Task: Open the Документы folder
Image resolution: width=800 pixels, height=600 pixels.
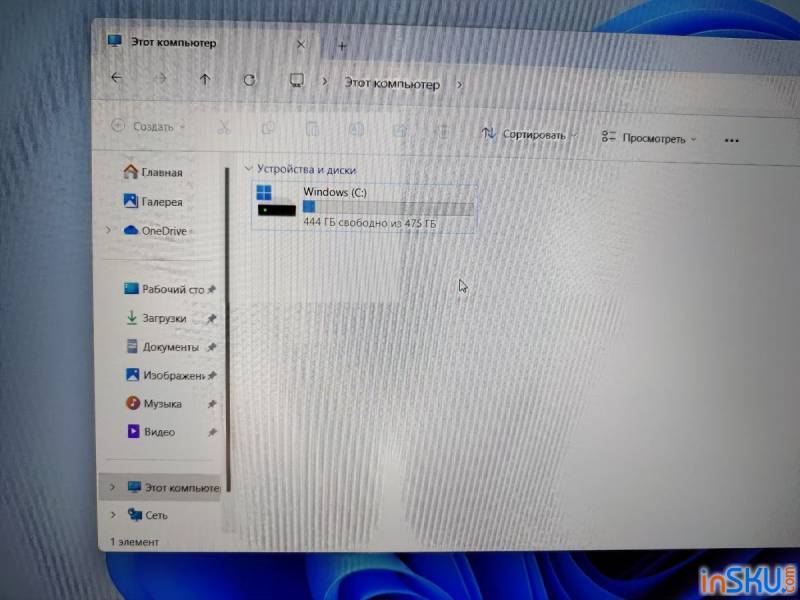Action: click(x=162, y=347)
